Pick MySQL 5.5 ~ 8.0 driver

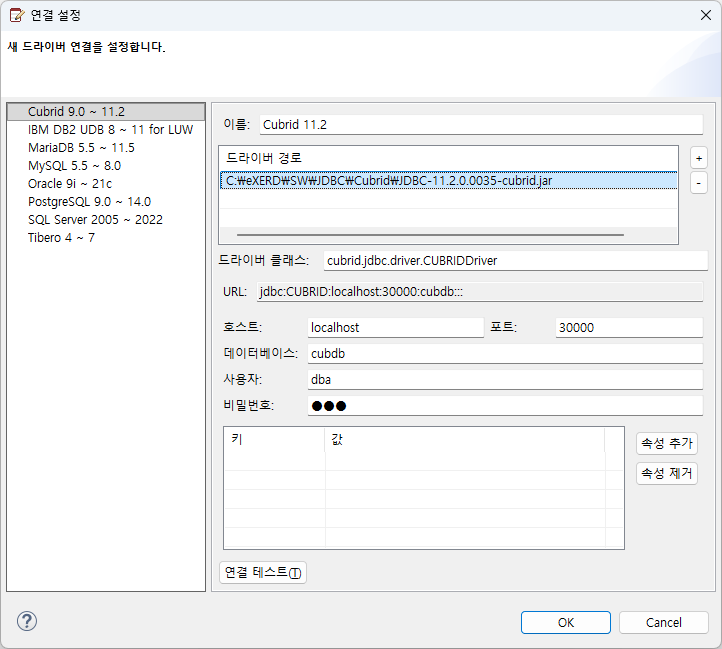coord(74,166)
